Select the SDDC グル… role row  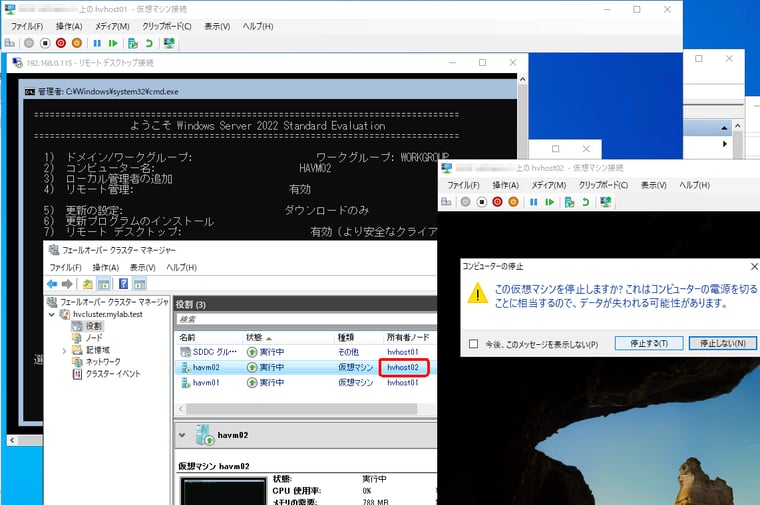click(x=305, y=352)
